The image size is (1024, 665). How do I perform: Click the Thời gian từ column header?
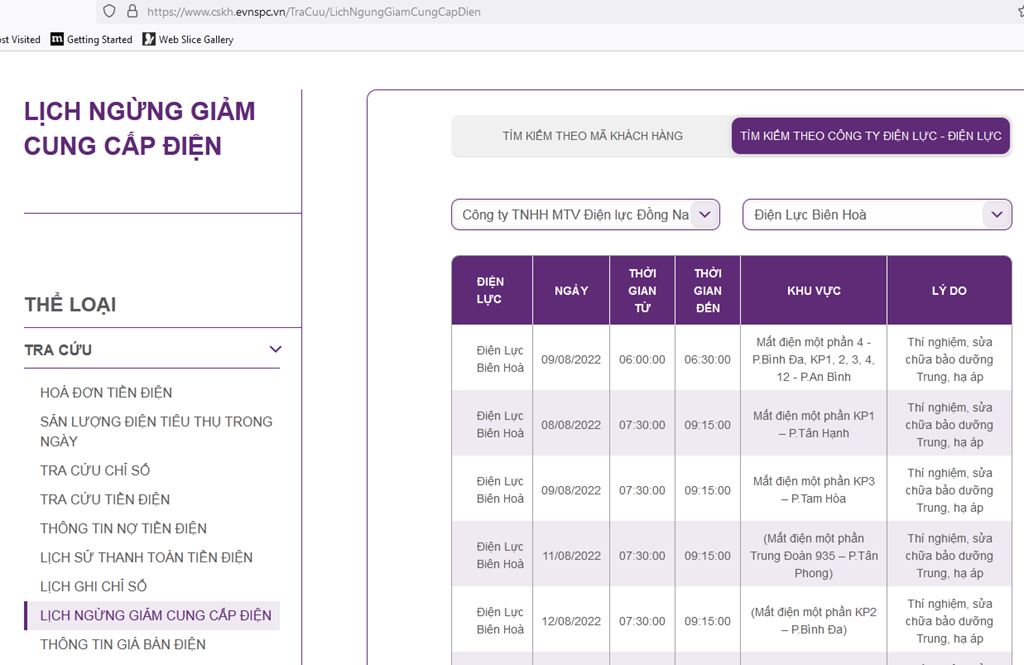[x=642, y=290]
